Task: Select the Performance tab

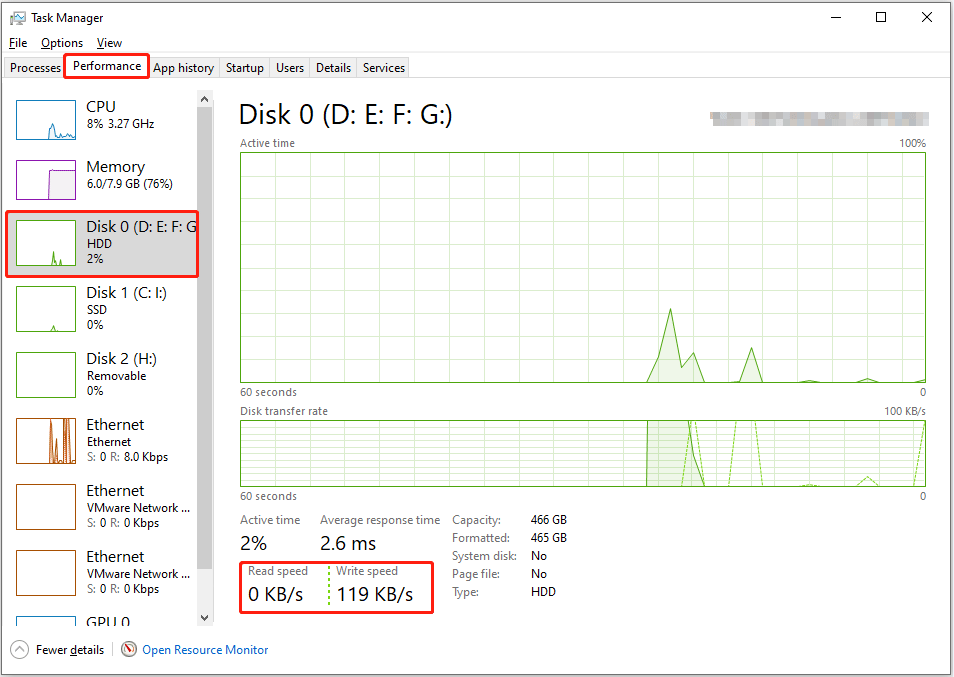Action: tap(107, 66)
